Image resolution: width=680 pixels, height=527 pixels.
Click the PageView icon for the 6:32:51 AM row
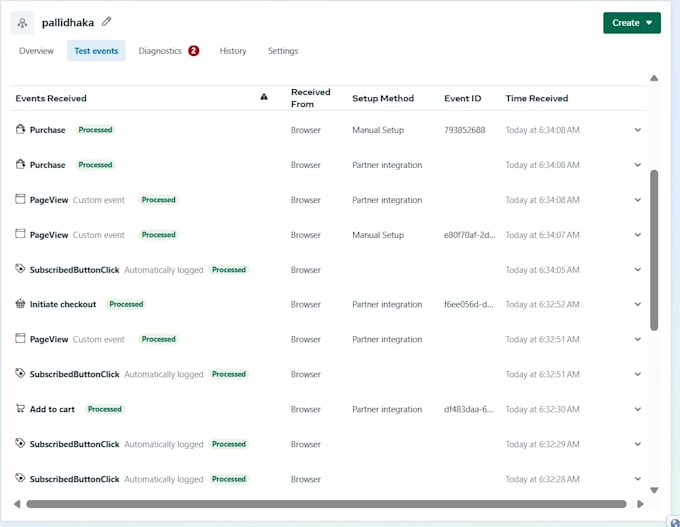(x=20, y=338)
